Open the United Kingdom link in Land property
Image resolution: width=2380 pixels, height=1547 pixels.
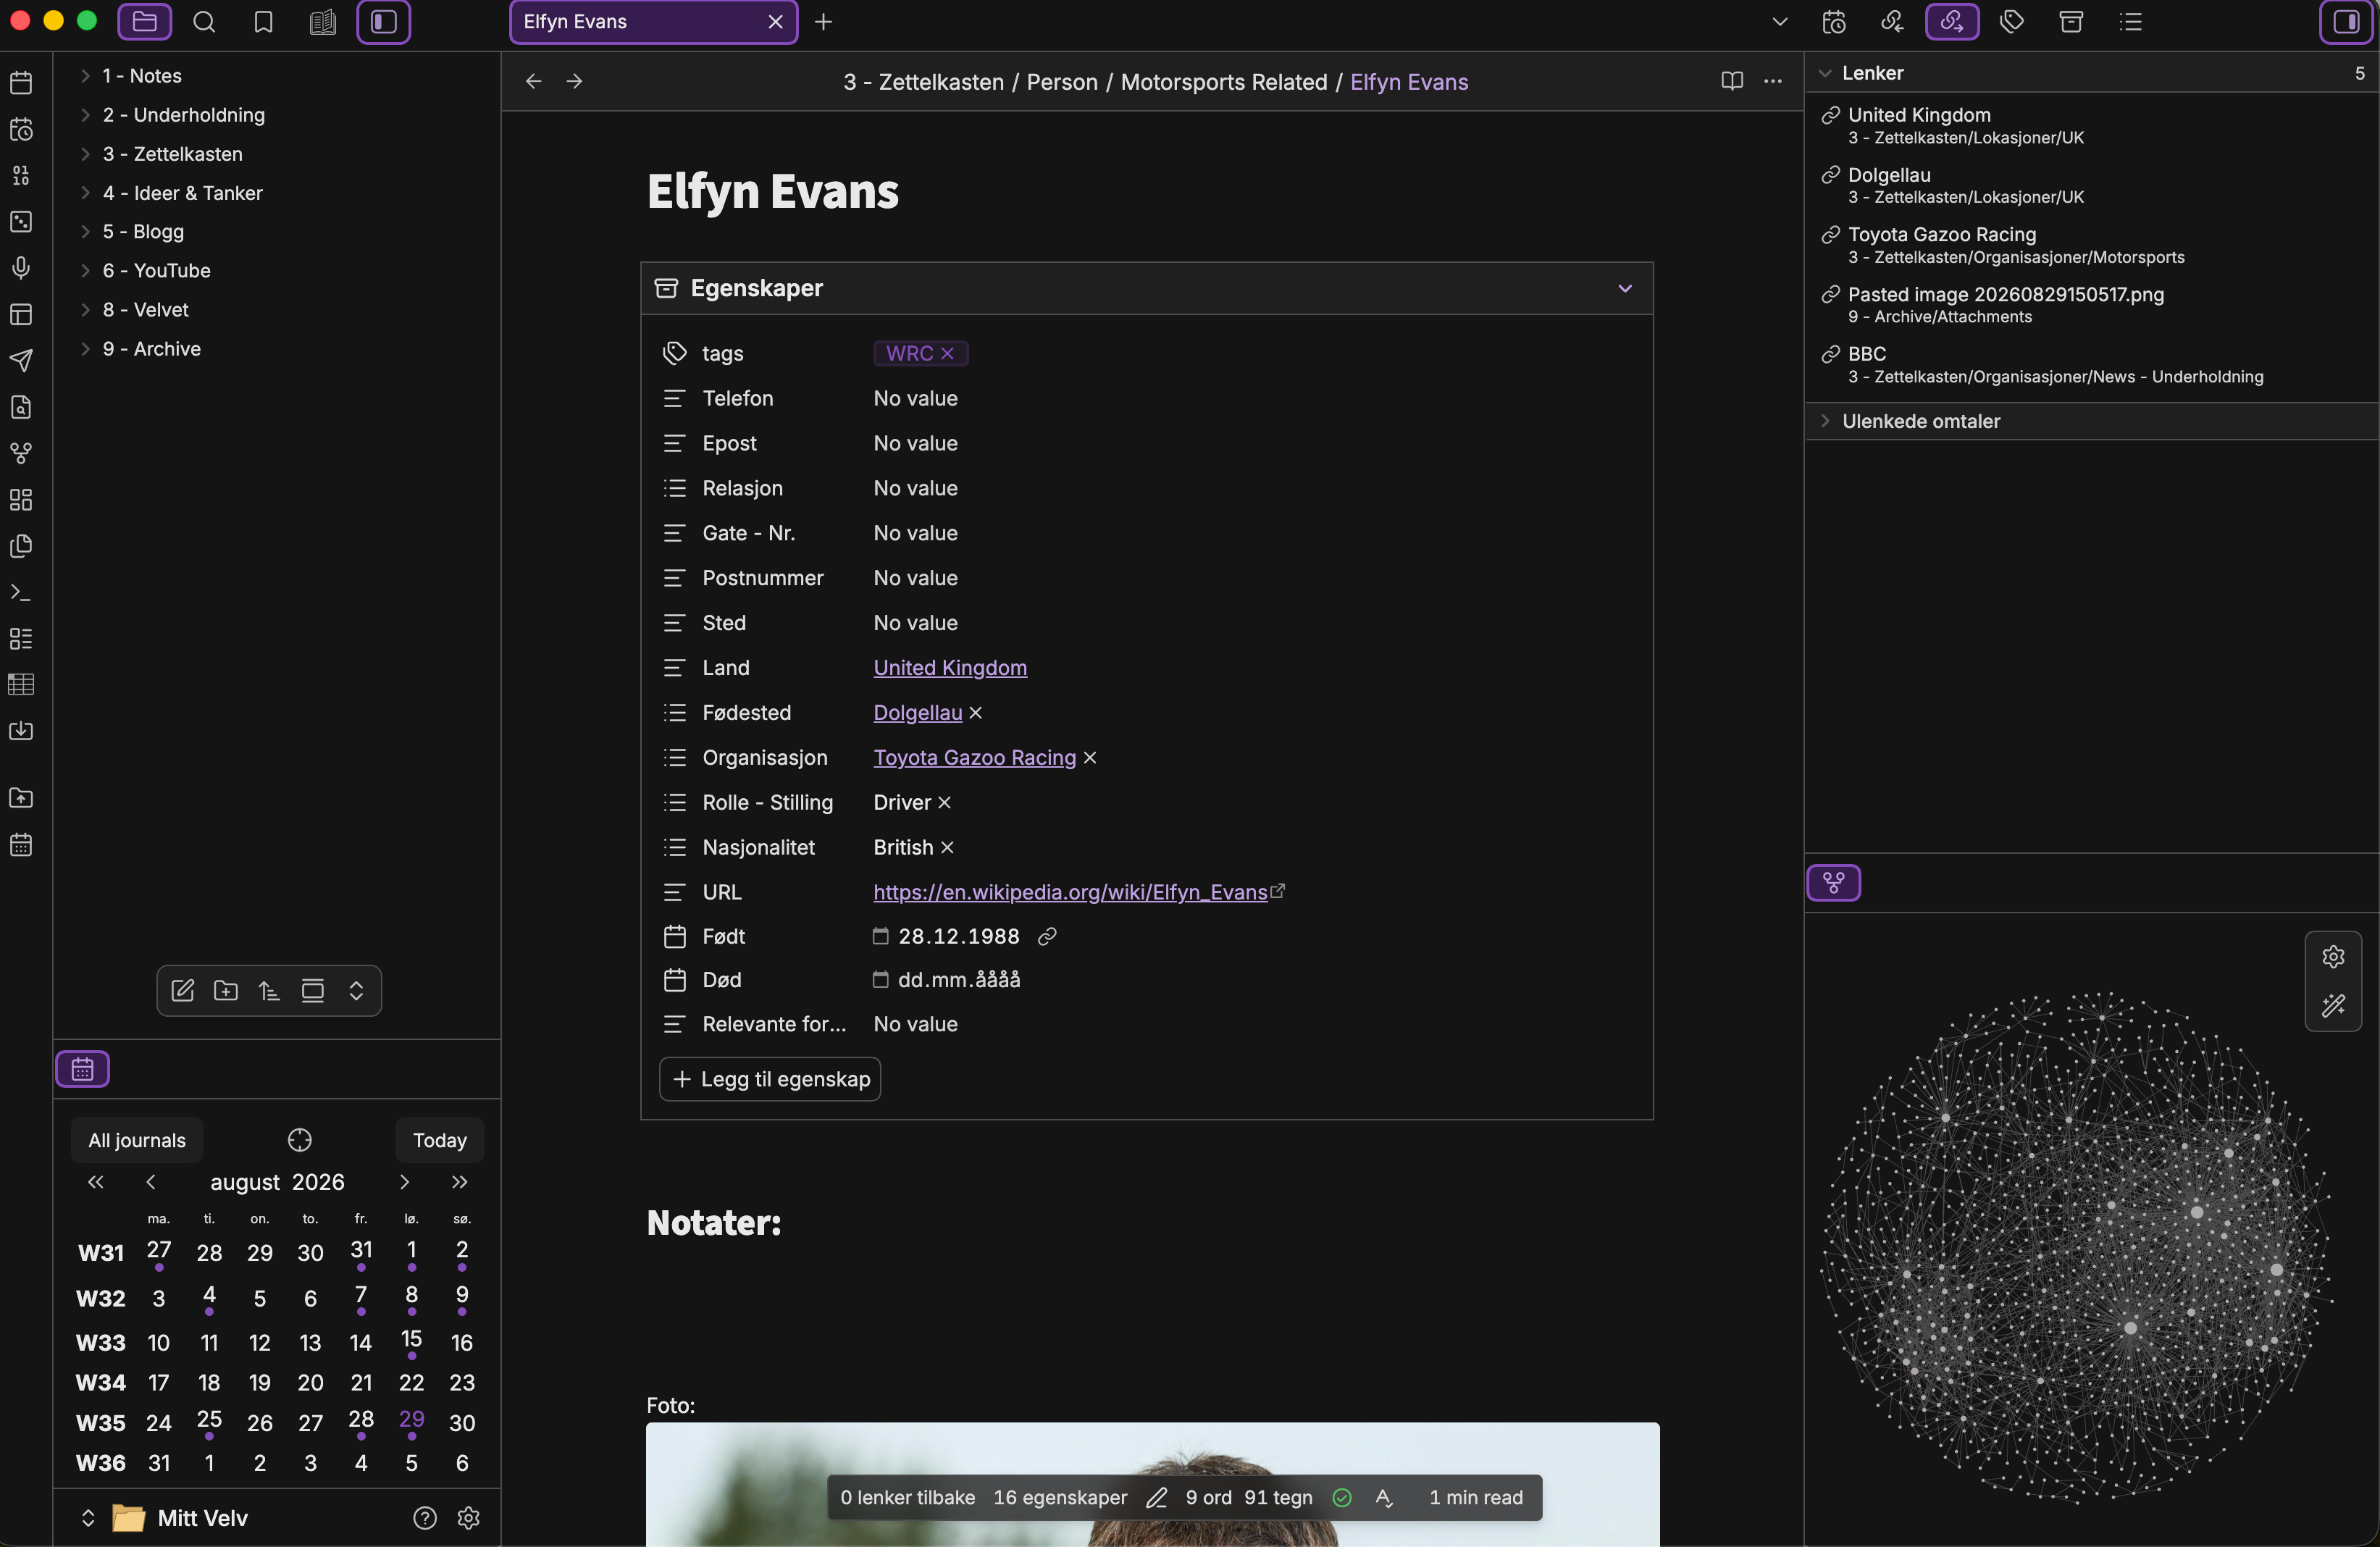(950, 668)
